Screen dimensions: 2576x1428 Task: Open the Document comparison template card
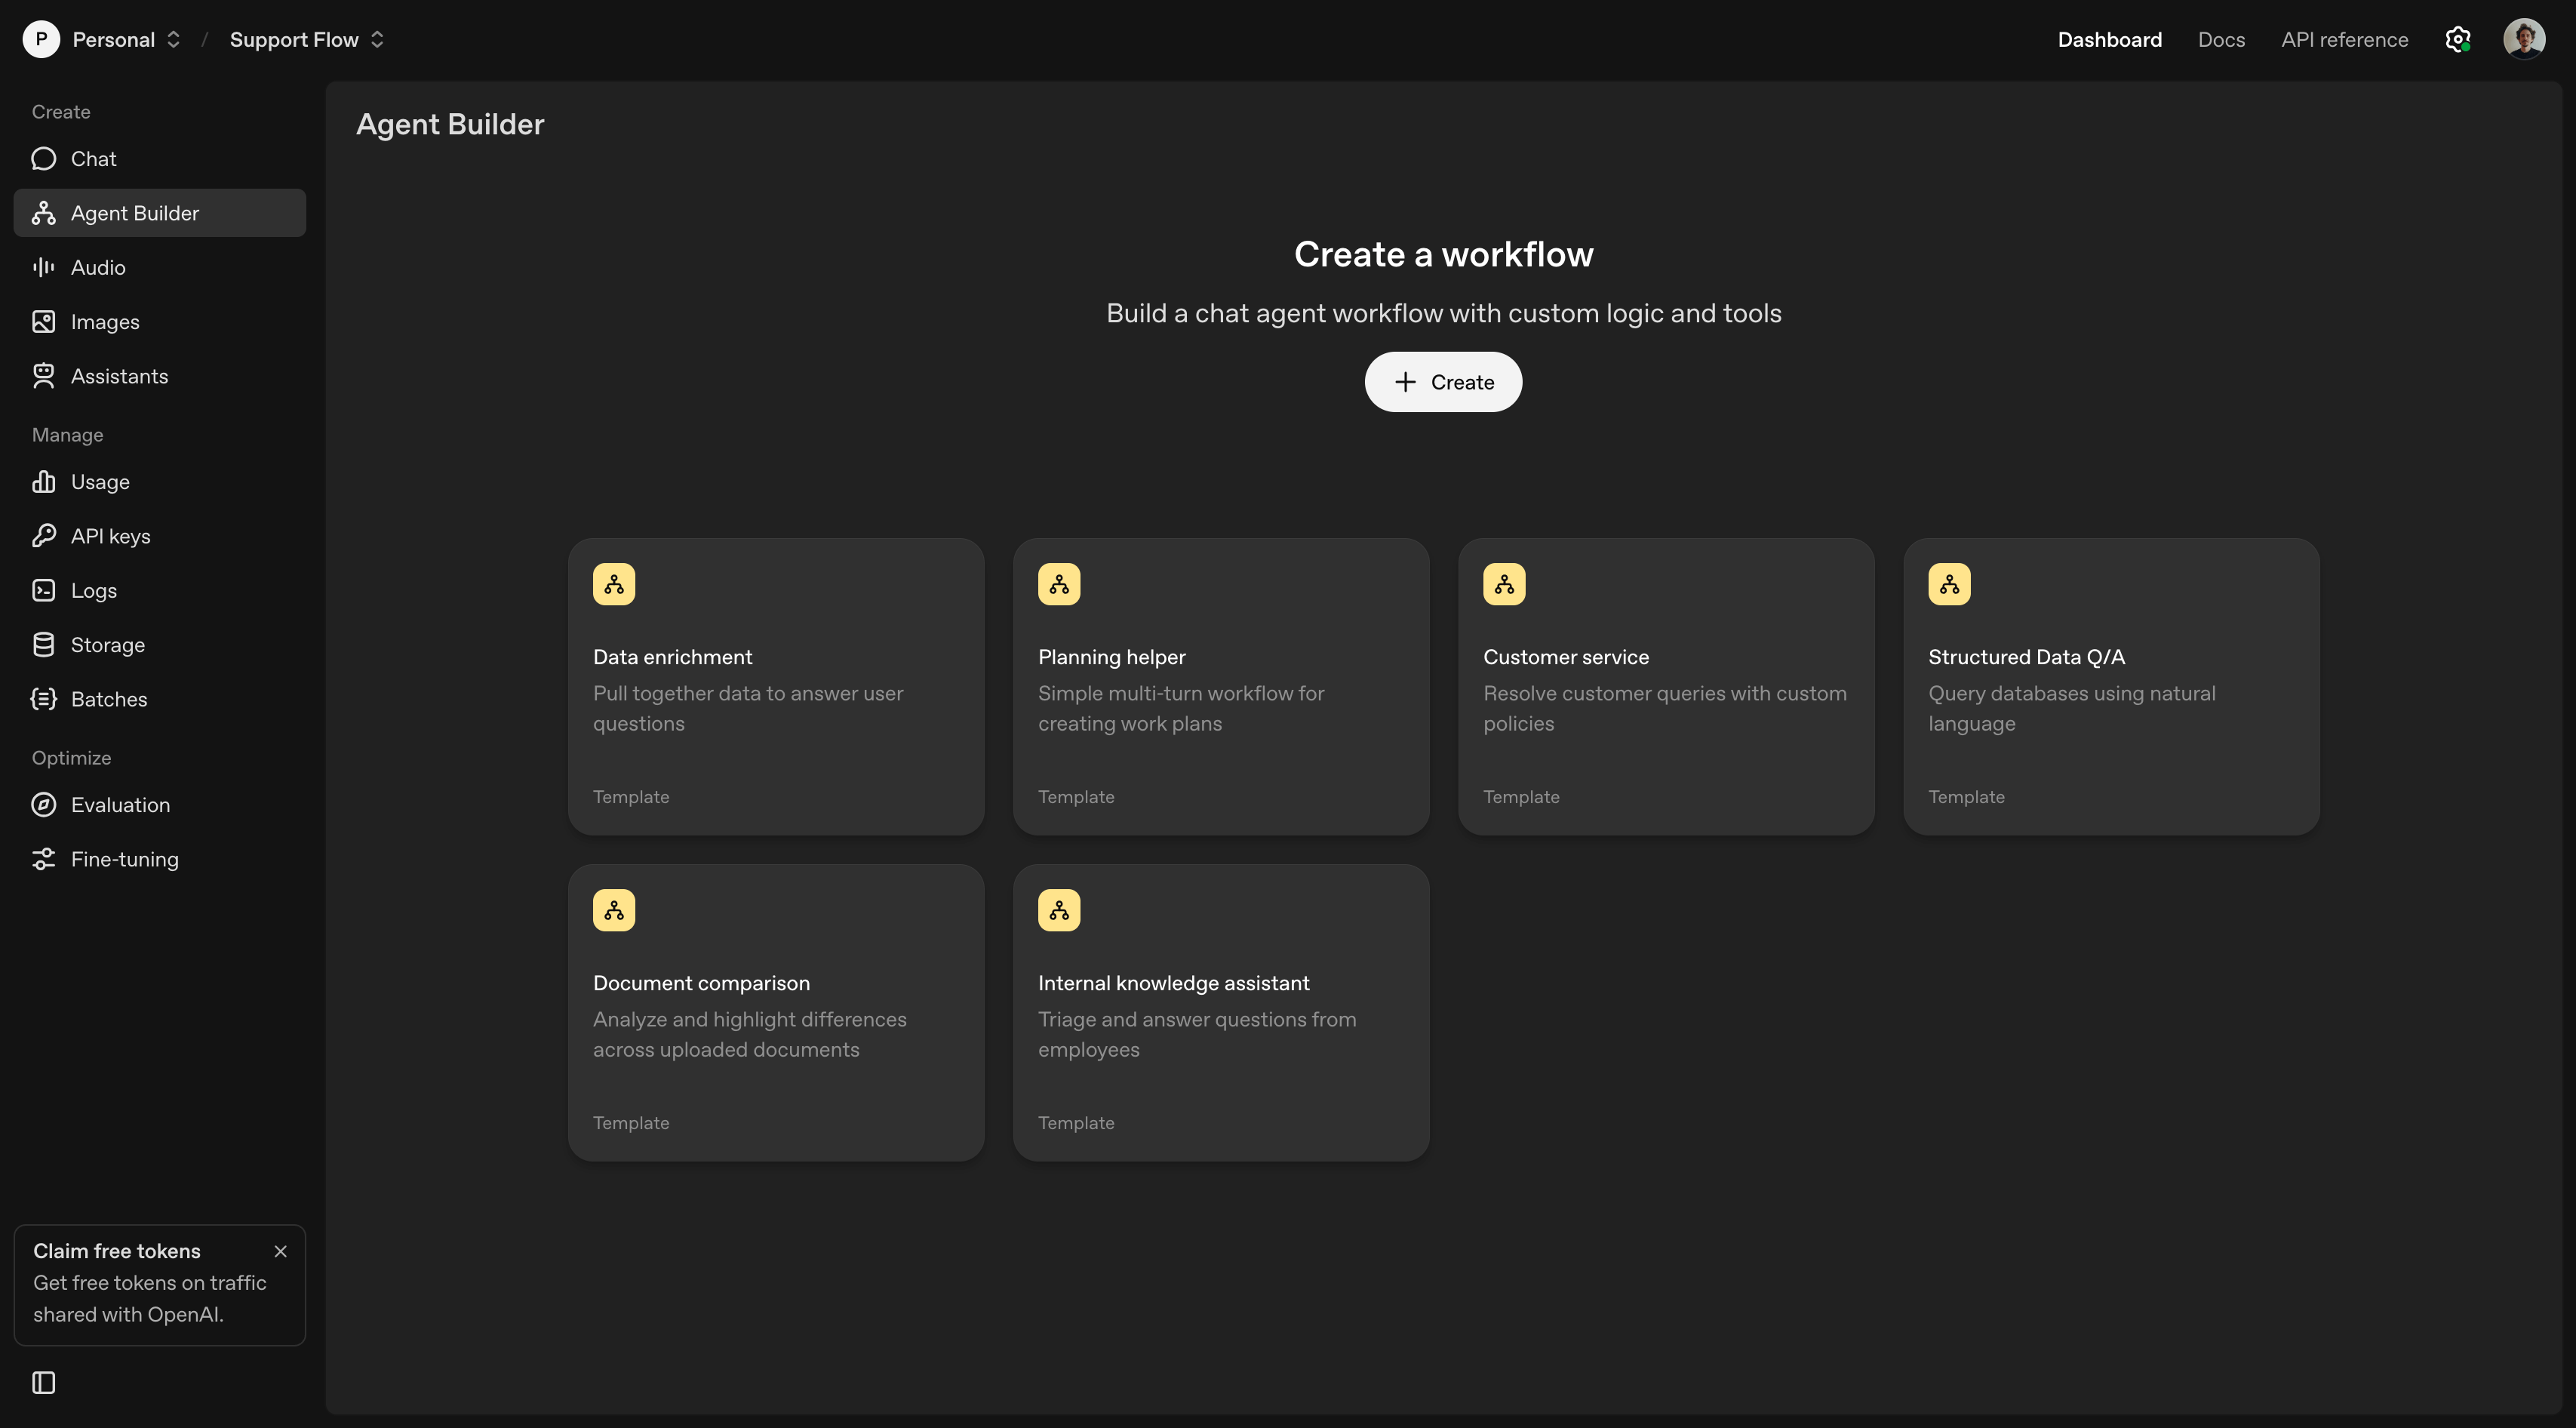[776, 1013]
